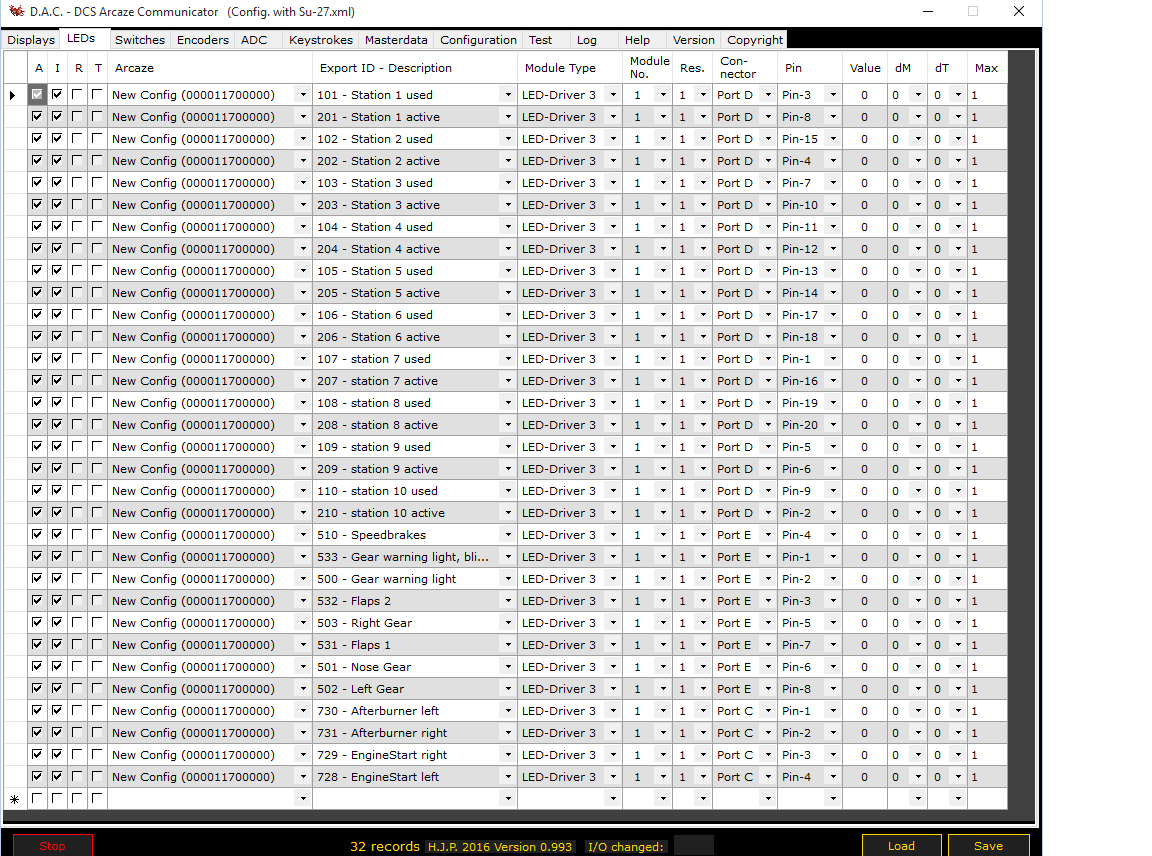This screenshot has width=1152, height=856.
Task: Click the Module Type column header
Action: click(570, 68)
